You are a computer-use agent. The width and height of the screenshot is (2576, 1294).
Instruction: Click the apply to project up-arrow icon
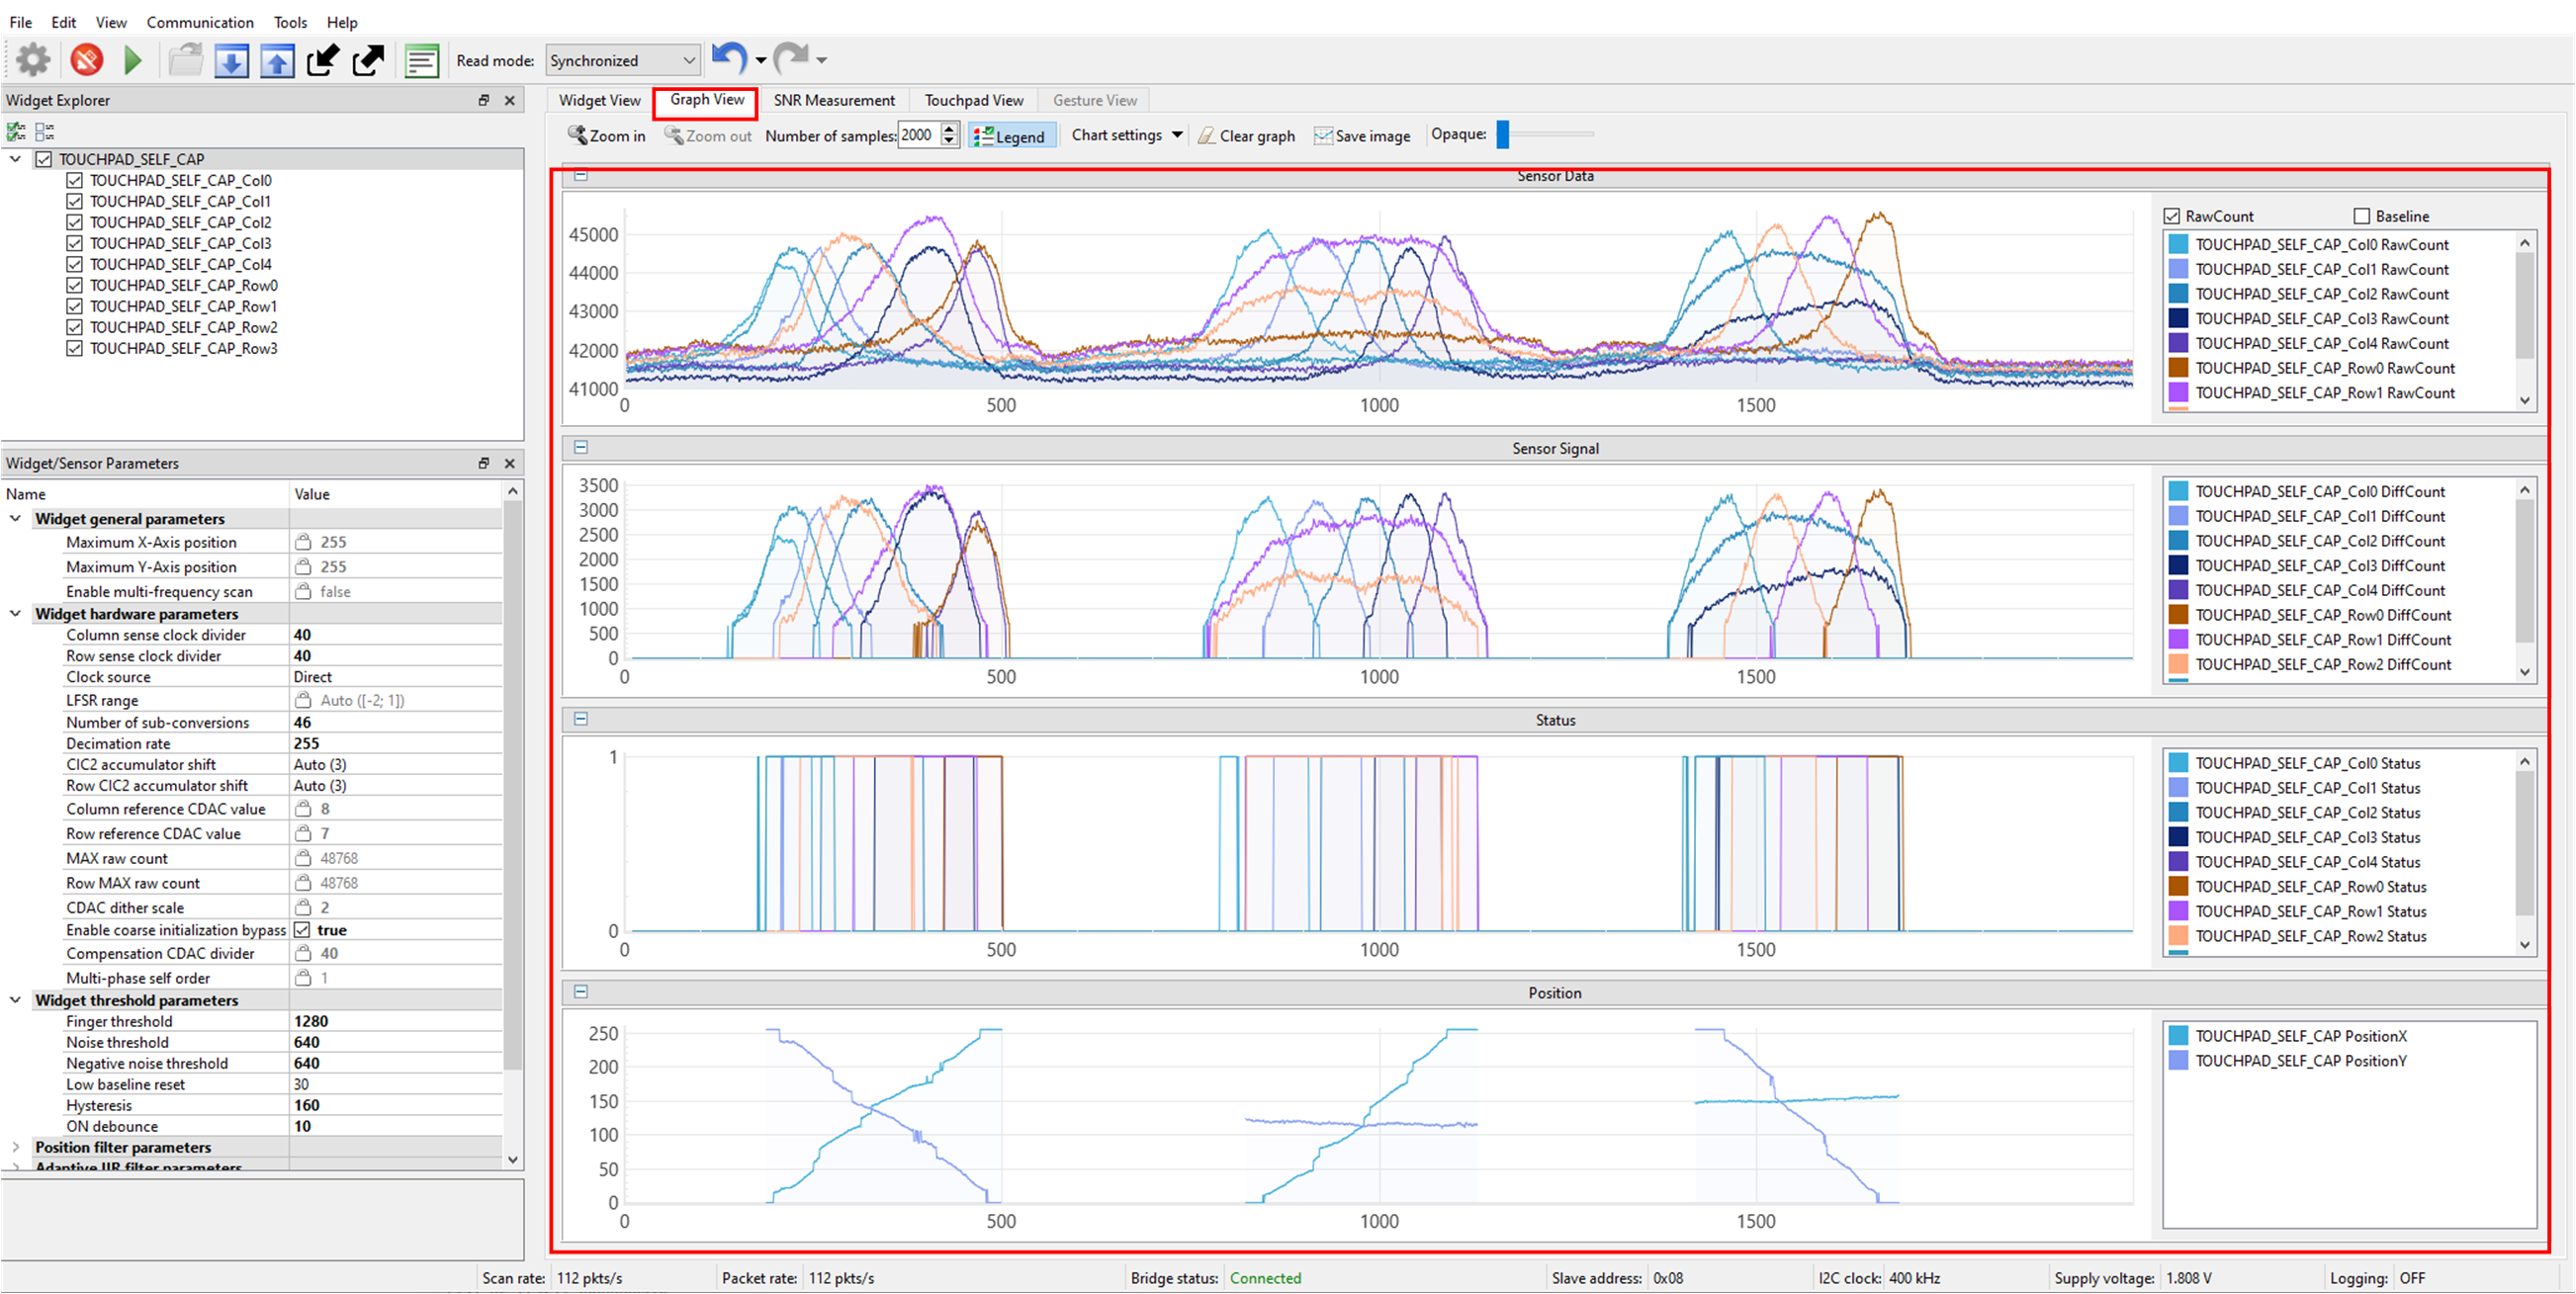pos(277,60)
